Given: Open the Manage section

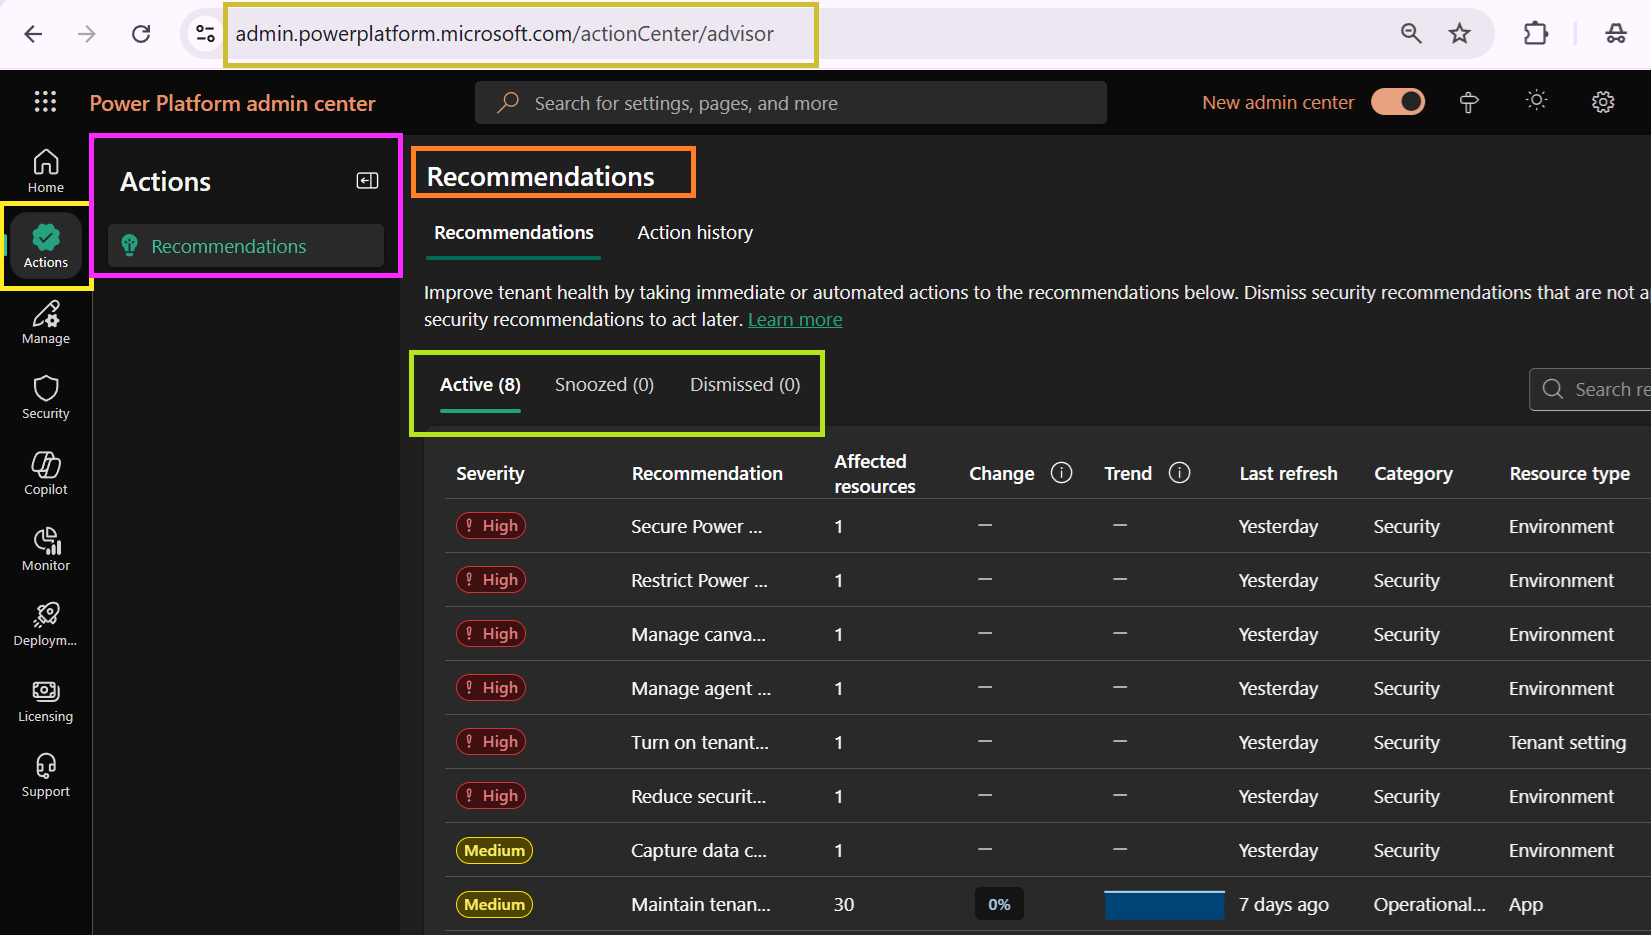Looking at the screenshot, I should coord(45,321).
